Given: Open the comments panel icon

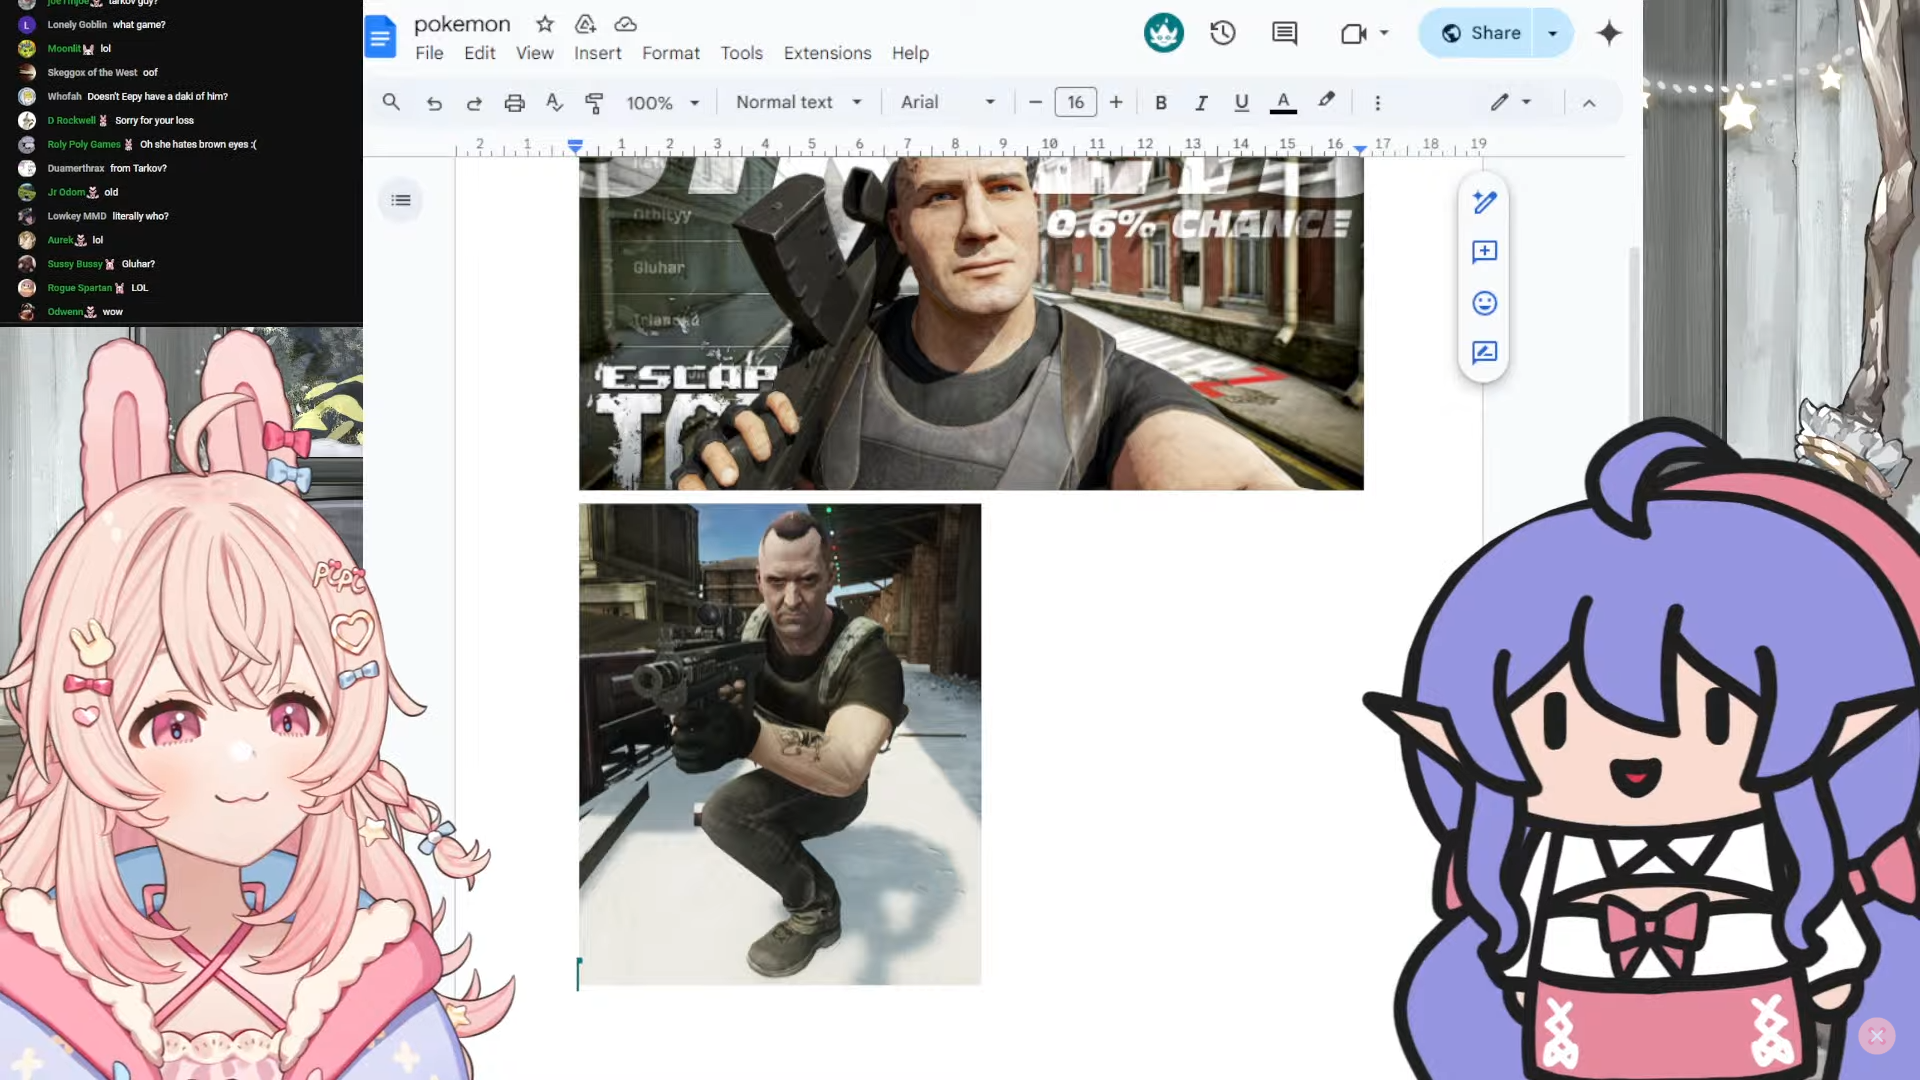Looking at the screenshot, I should pyautogui.click(x=1284, y=33).
